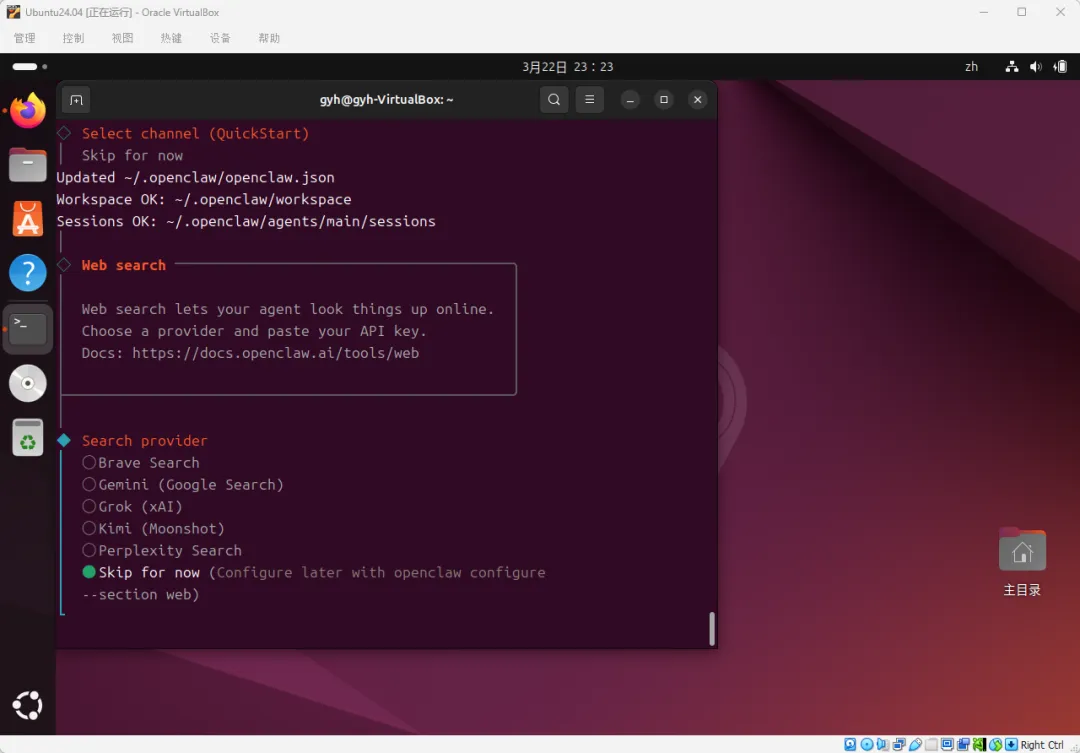Click Workspace OK: ~/.openclaw/workspace line
This screenshot has width=1080, height=753.
tap(204, 199)
